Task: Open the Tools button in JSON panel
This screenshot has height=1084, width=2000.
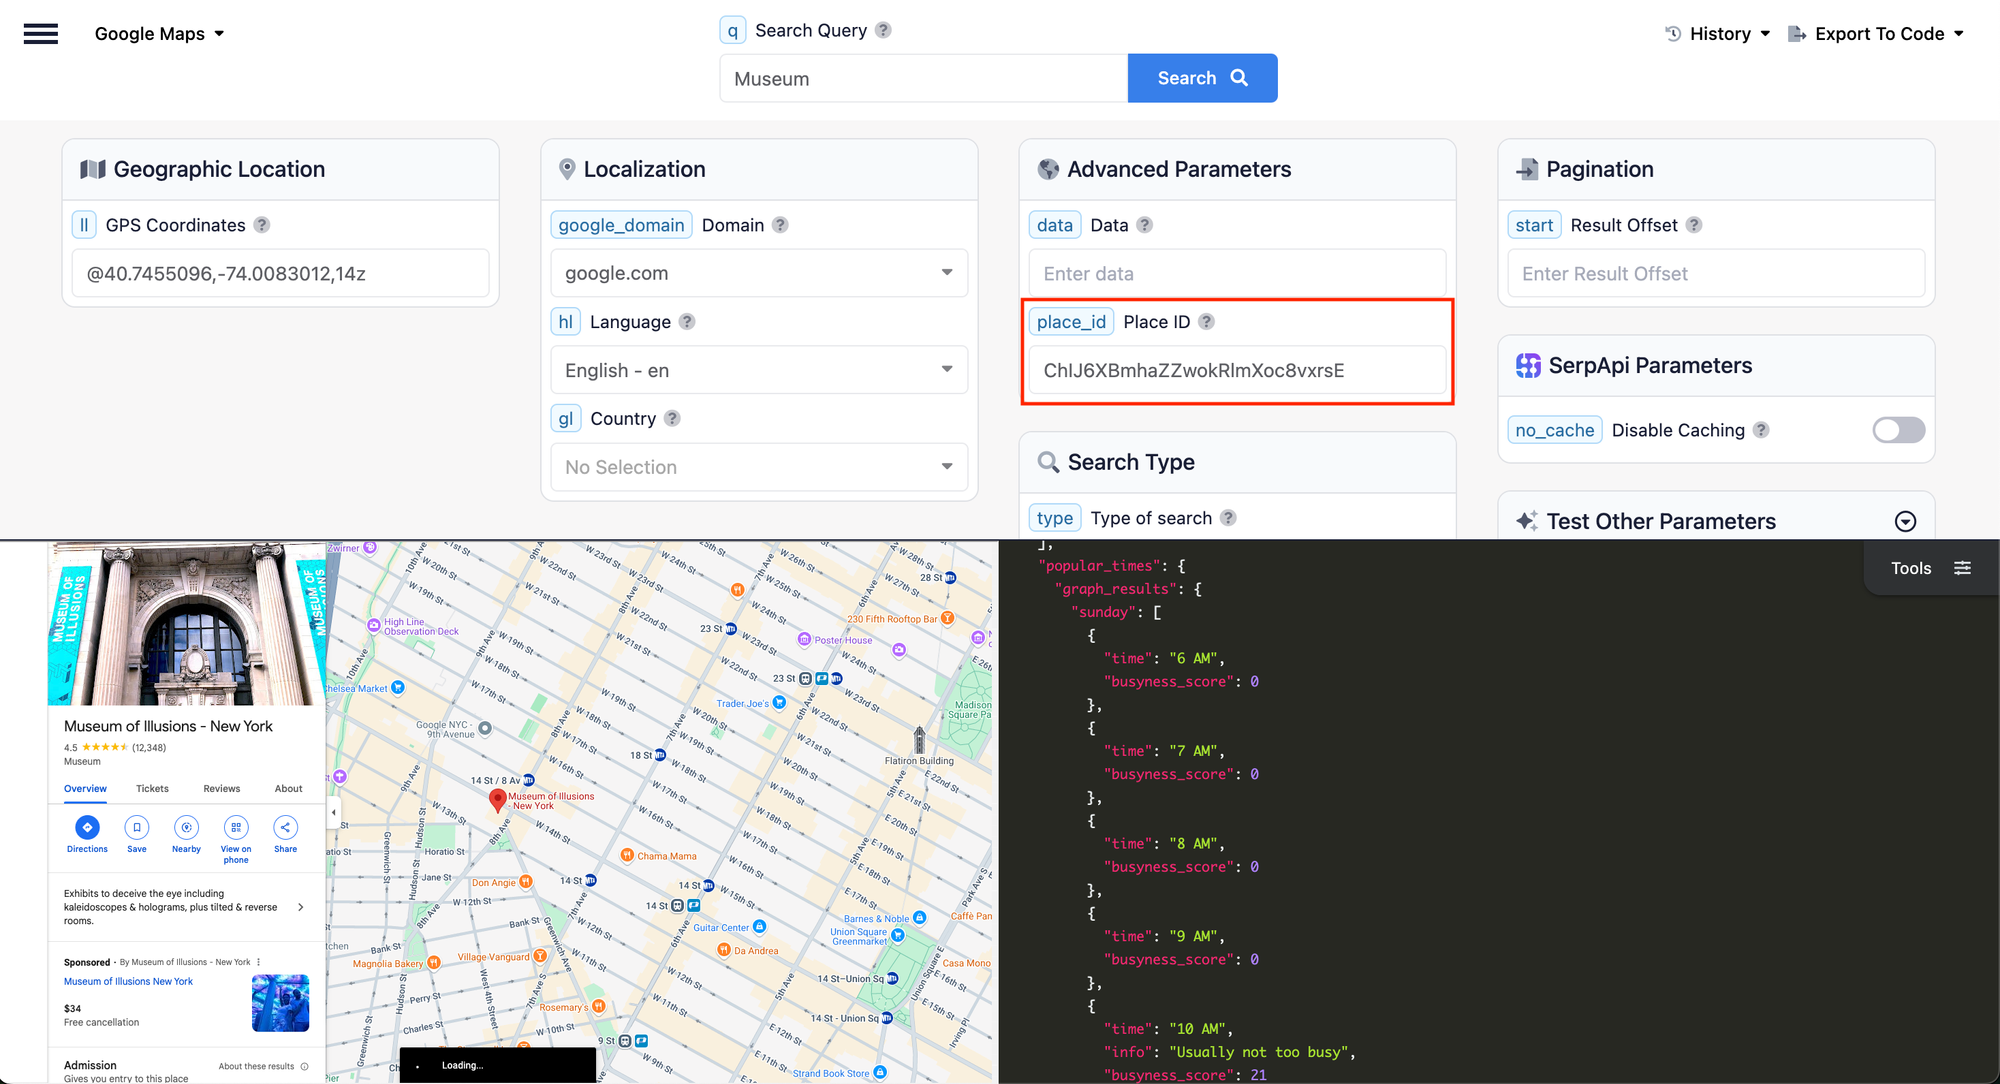Action: [x=1930, y=568]
